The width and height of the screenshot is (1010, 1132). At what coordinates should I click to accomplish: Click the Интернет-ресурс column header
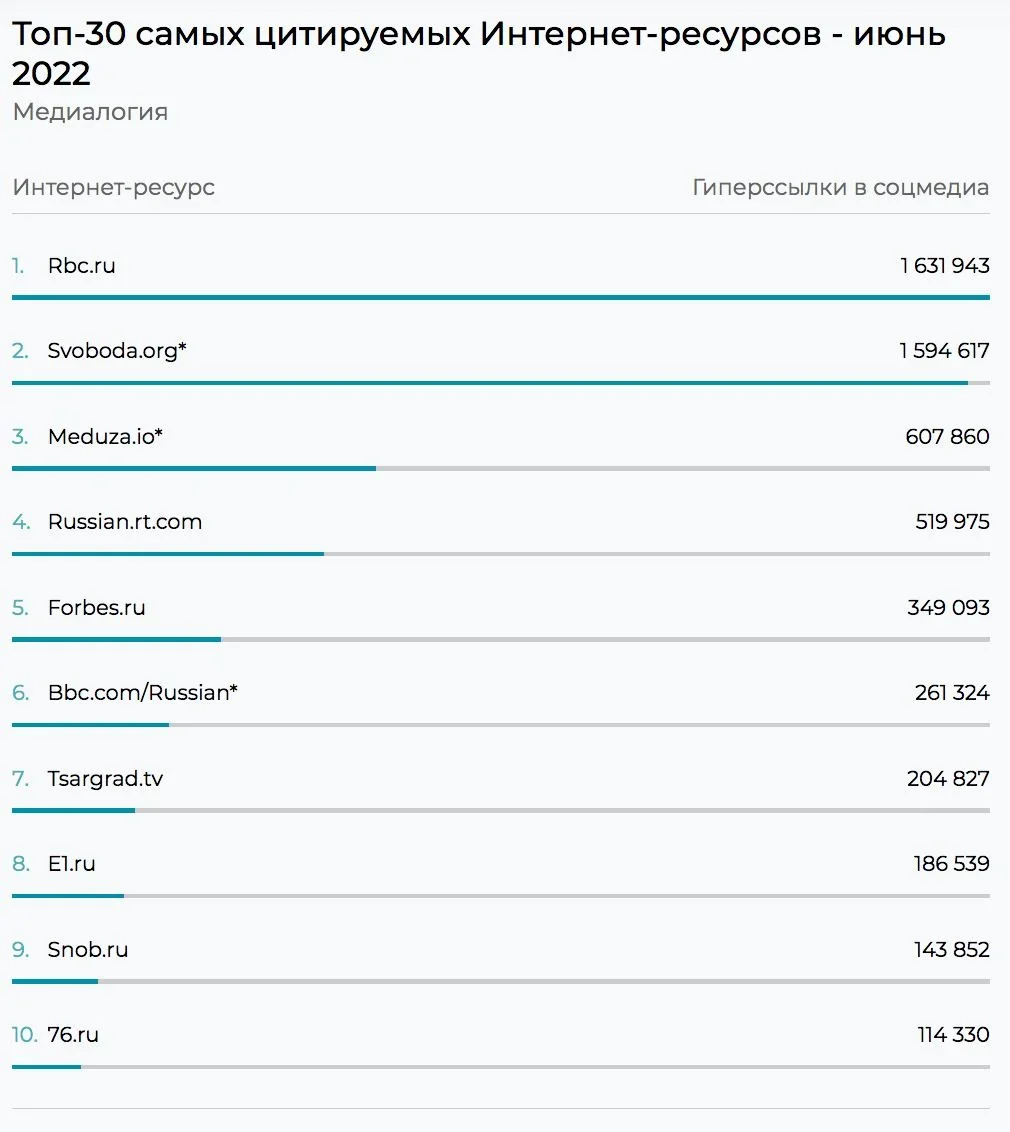click(x=114, y=188)
